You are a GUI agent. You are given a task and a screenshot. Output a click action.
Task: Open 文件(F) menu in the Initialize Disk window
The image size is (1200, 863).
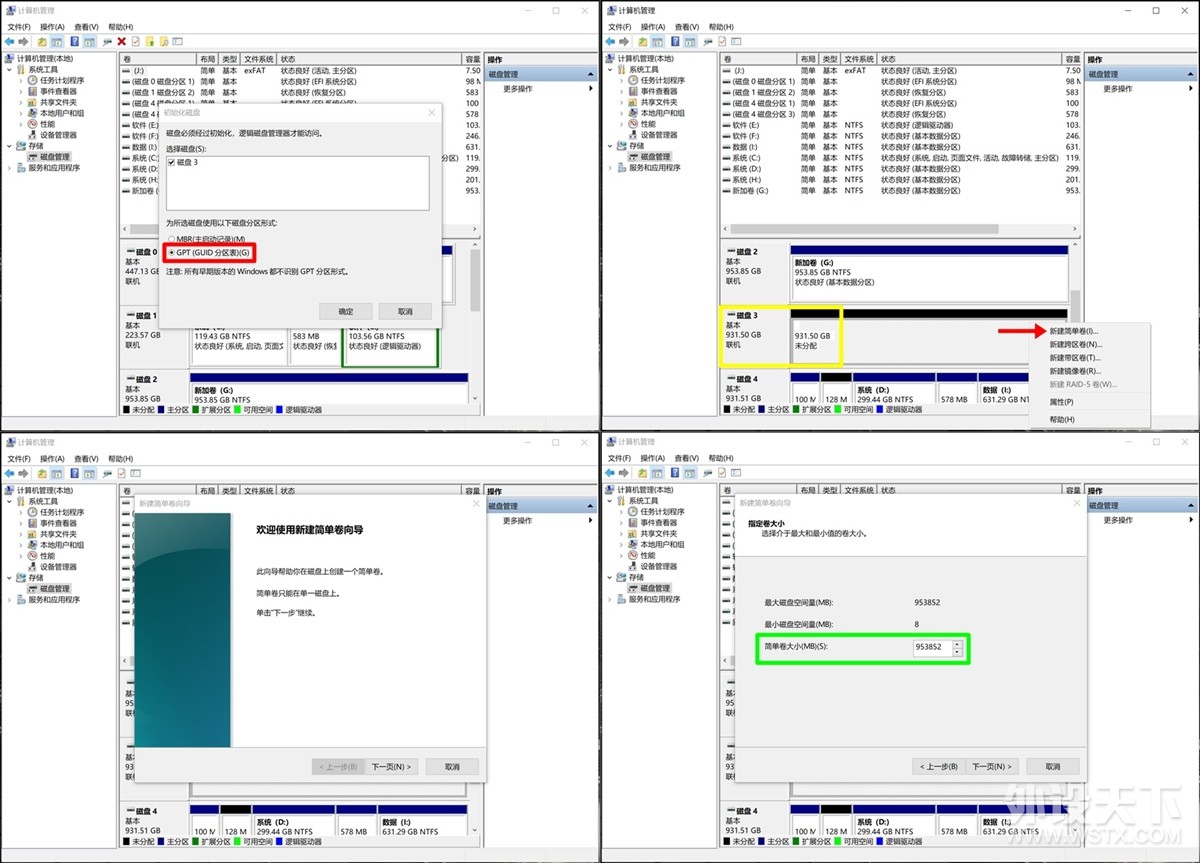pyautogui.click(x=19, y=27)
